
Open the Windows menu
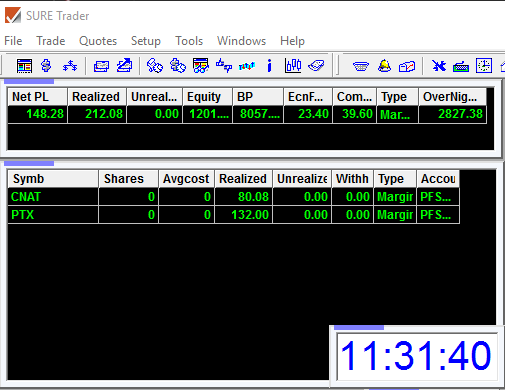click(241, 41)
